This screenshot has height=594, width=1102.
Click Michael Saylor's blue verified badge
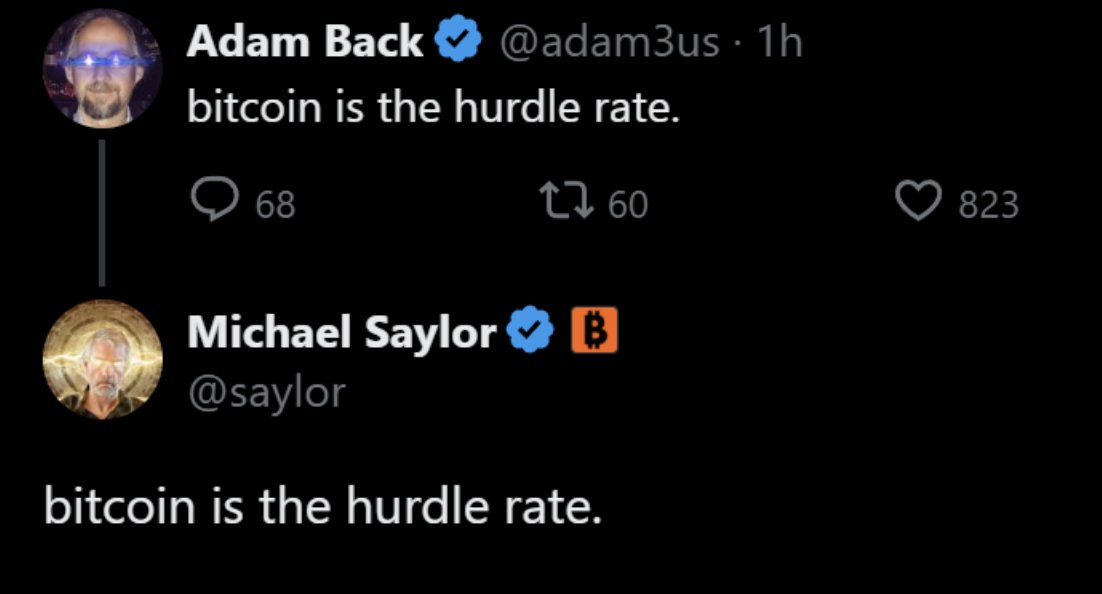click(x=531, y=330)
